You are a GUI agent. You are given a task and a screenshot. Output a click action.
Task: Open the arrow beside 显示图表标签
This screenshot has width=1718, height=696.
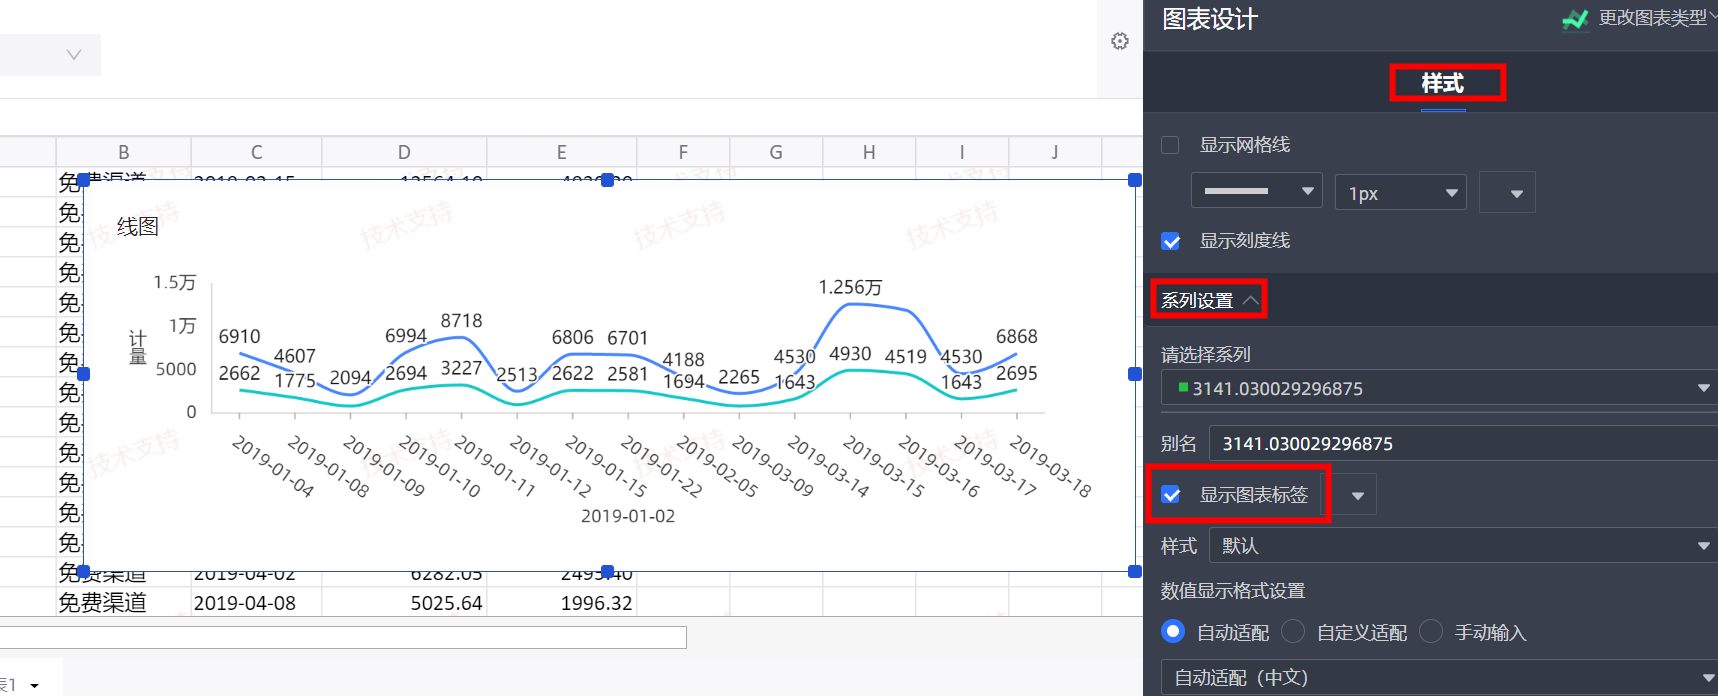click(x=1357, y=496)
